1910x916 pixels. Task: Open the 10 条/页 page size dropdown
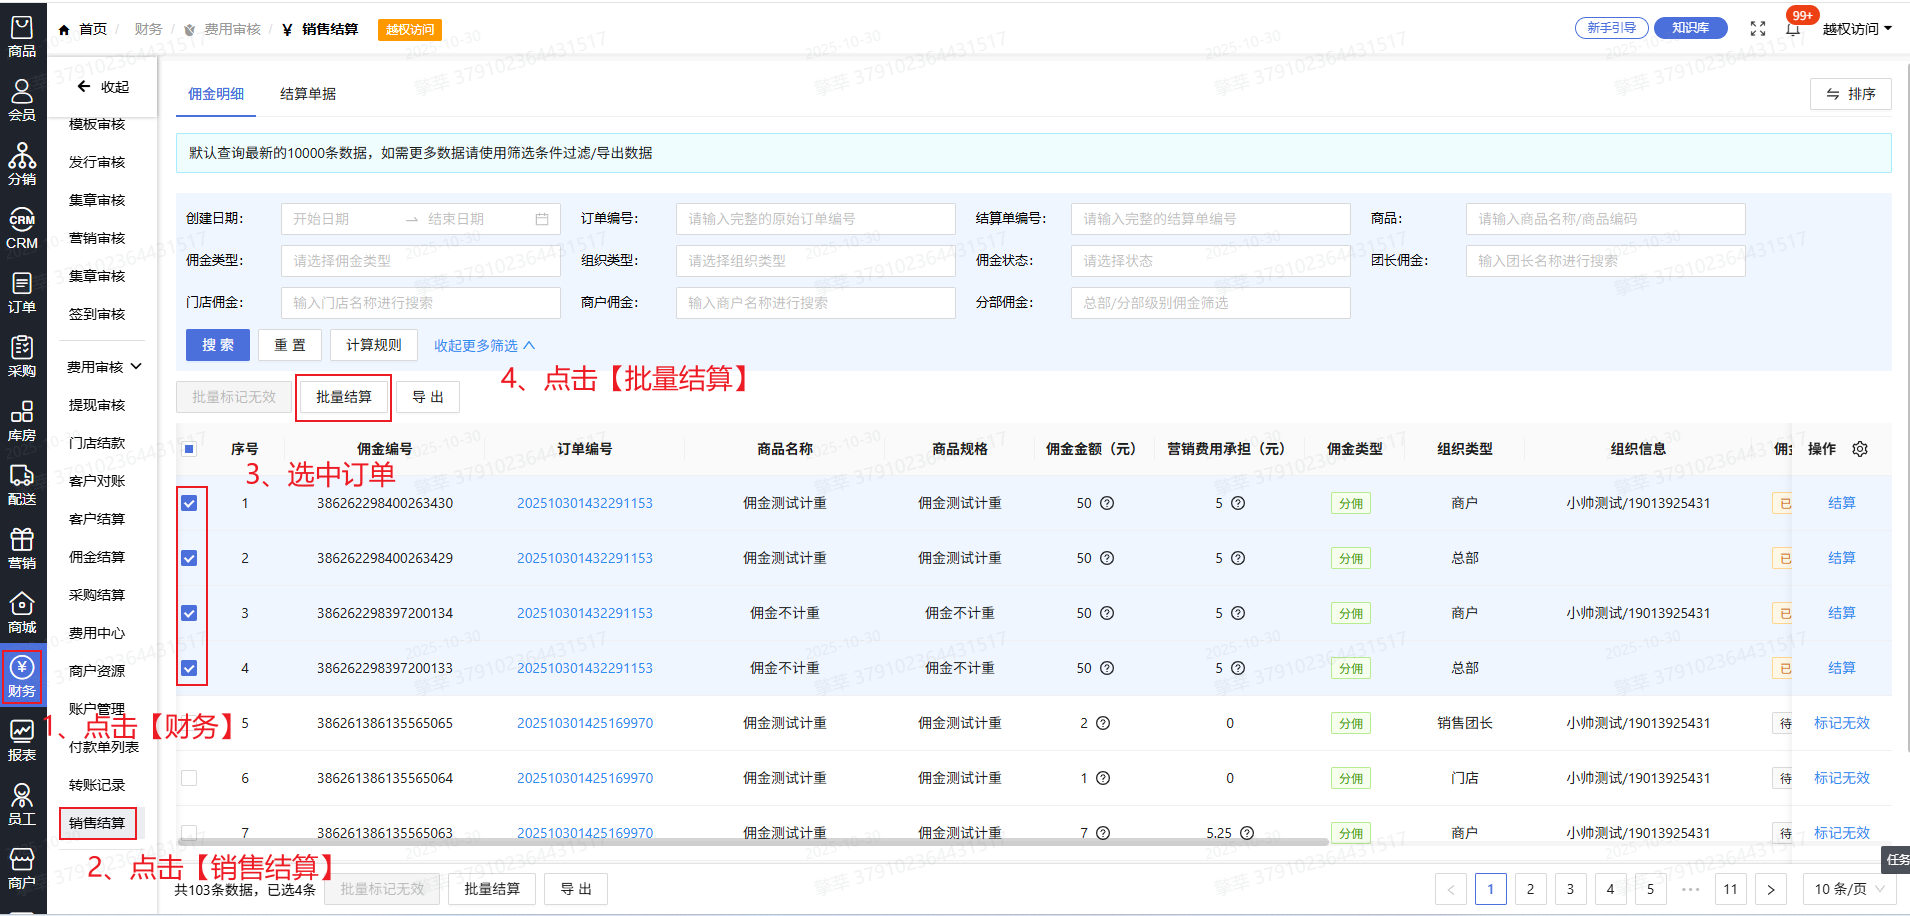pos(1849,889)
